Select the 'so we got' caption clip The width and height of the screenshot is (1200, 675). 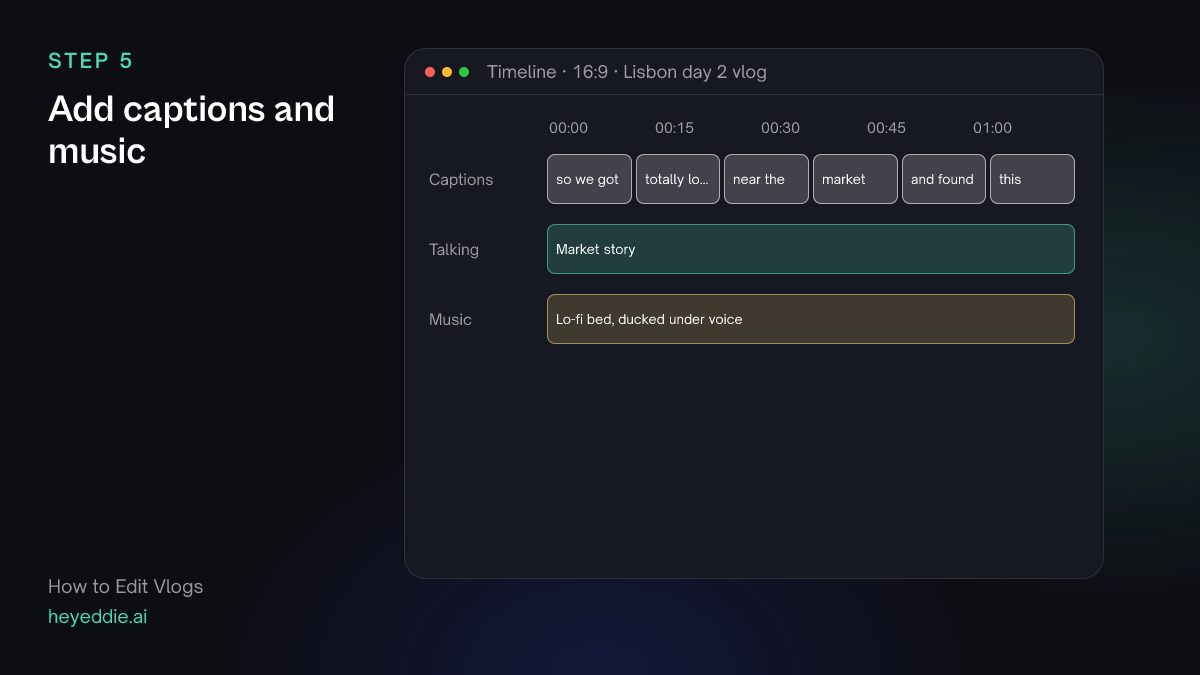pyautogui.click(x=589, y=179)
